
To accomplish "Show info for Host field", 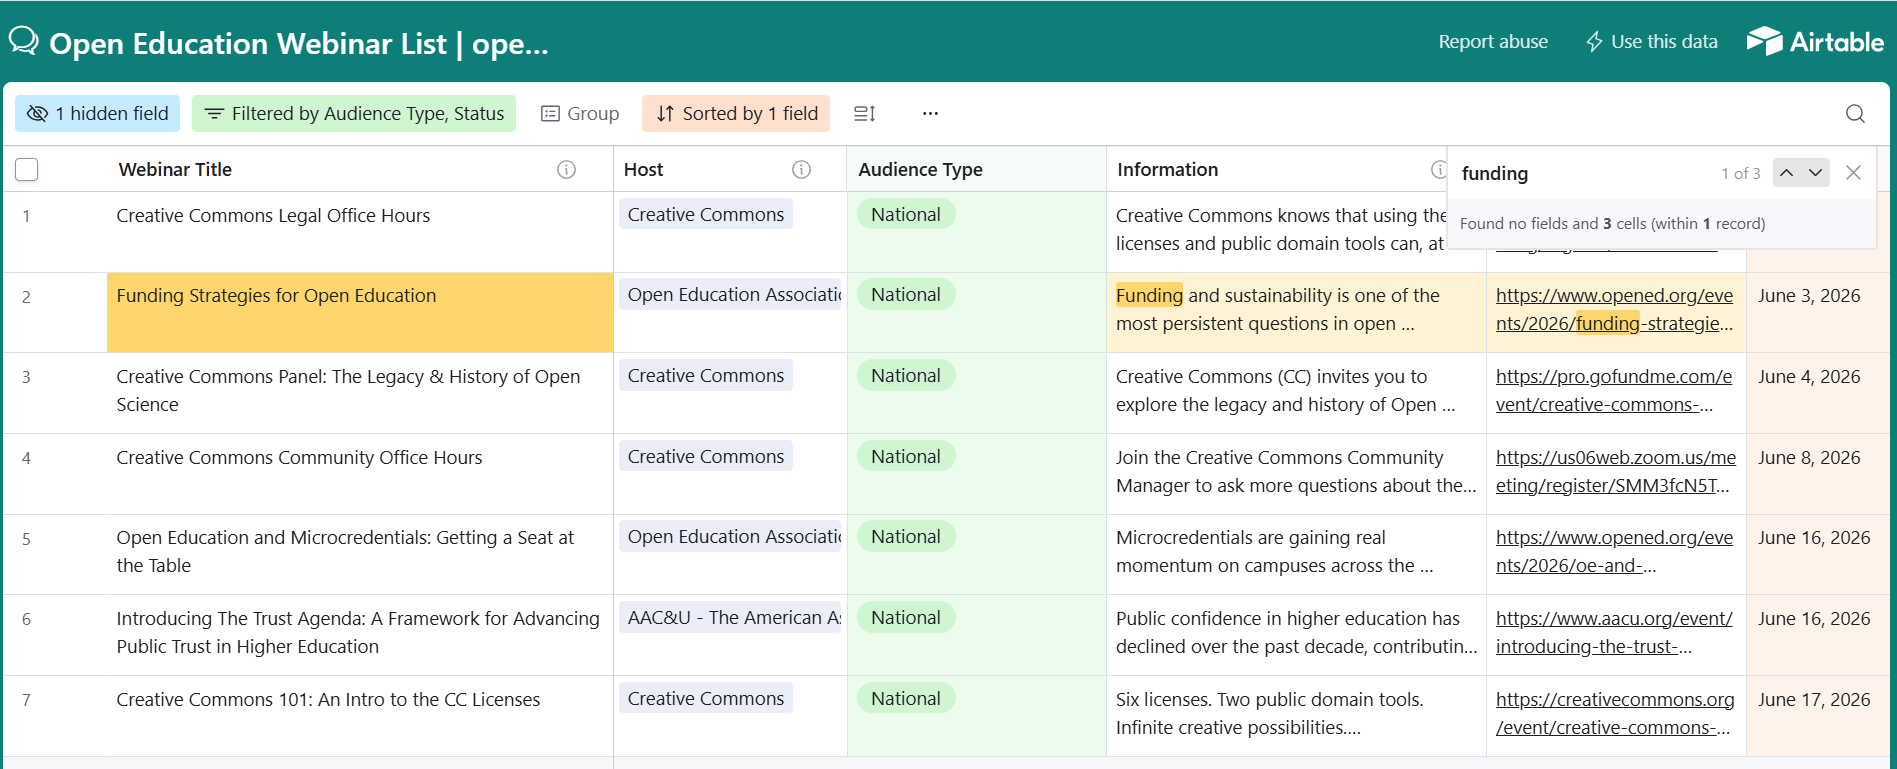I will tap(801, 170).
